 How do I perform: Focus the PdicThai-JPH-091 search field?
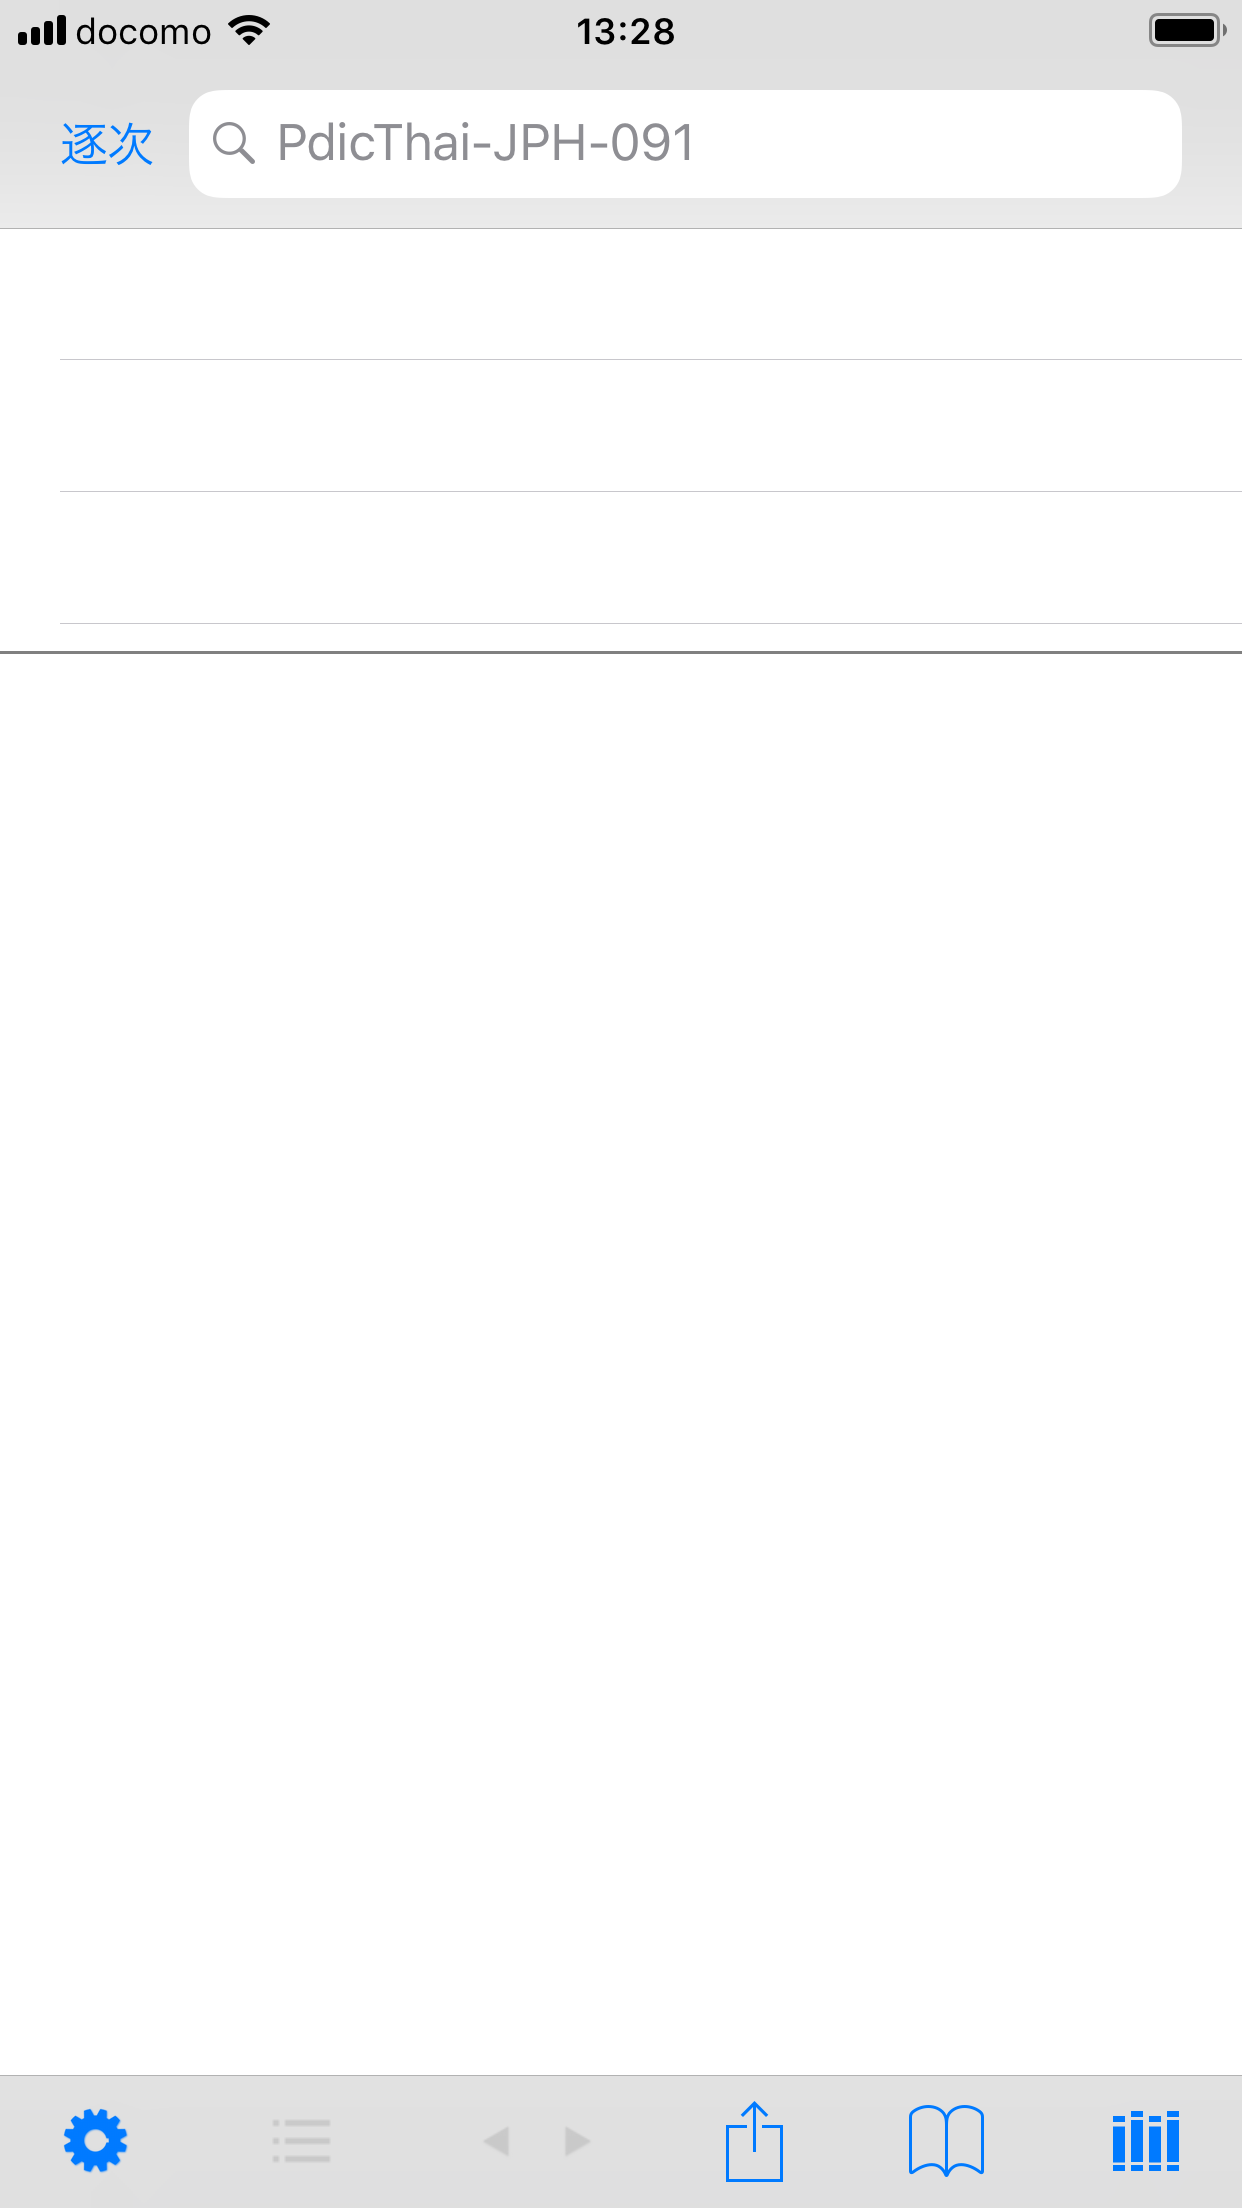pos(685,144)
